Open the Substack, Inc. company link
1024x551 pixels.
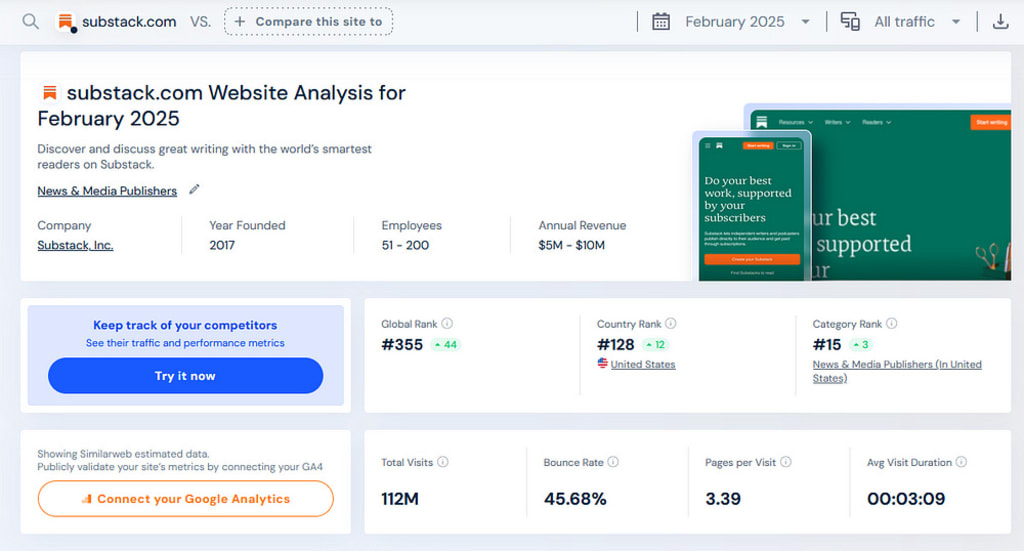point(75,245)
